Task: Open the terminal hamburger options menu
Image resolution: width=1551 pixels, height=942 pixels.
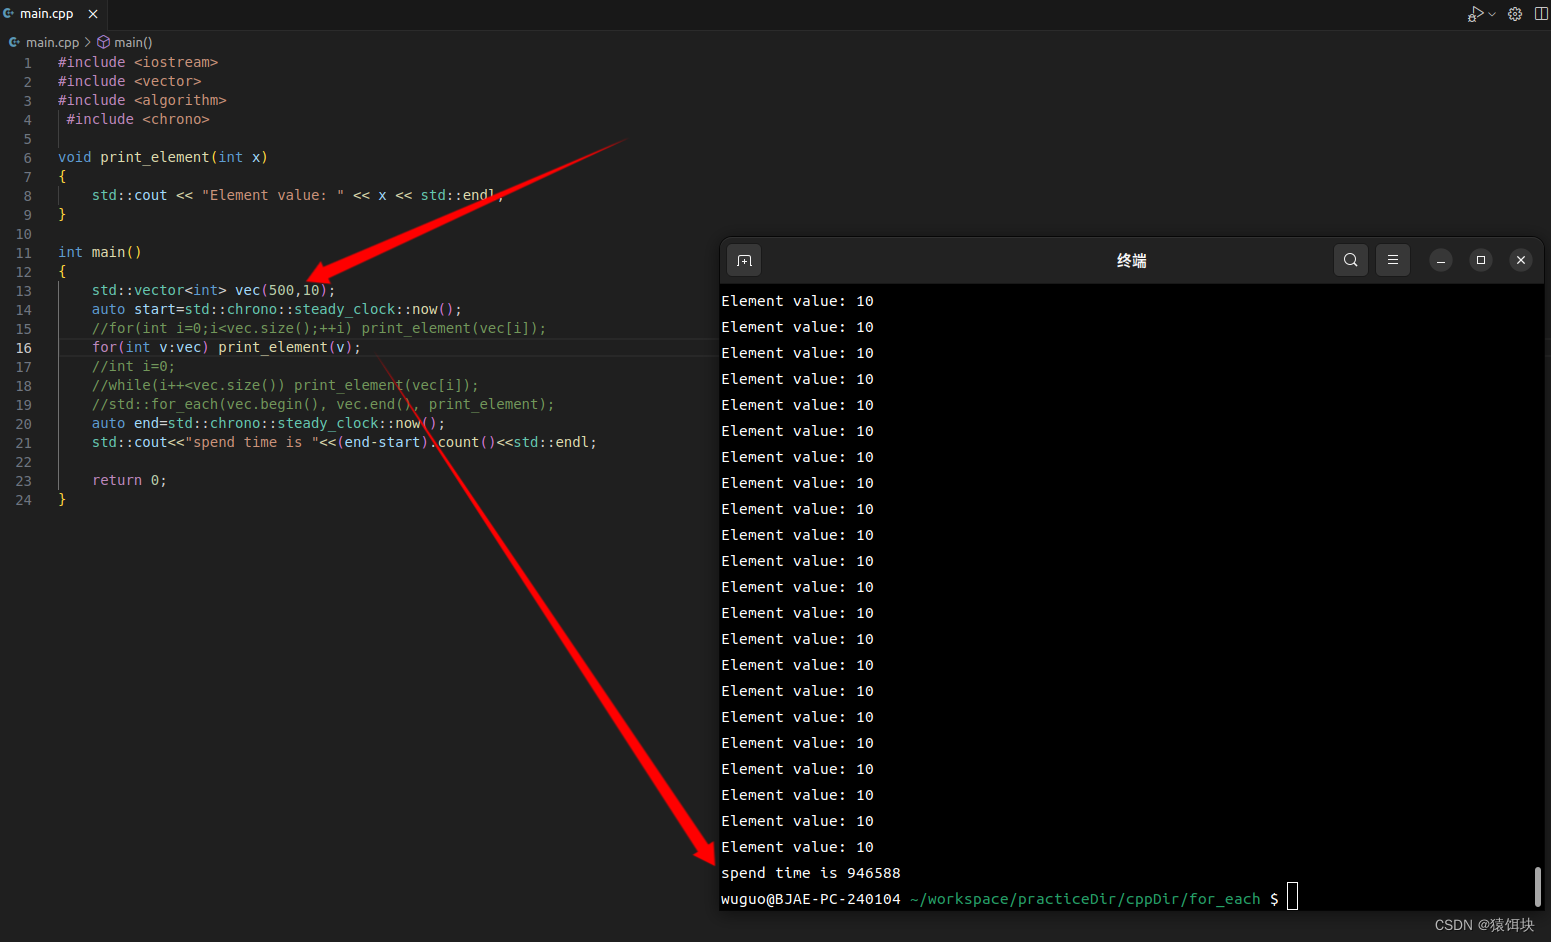Action: [1393, 260]
